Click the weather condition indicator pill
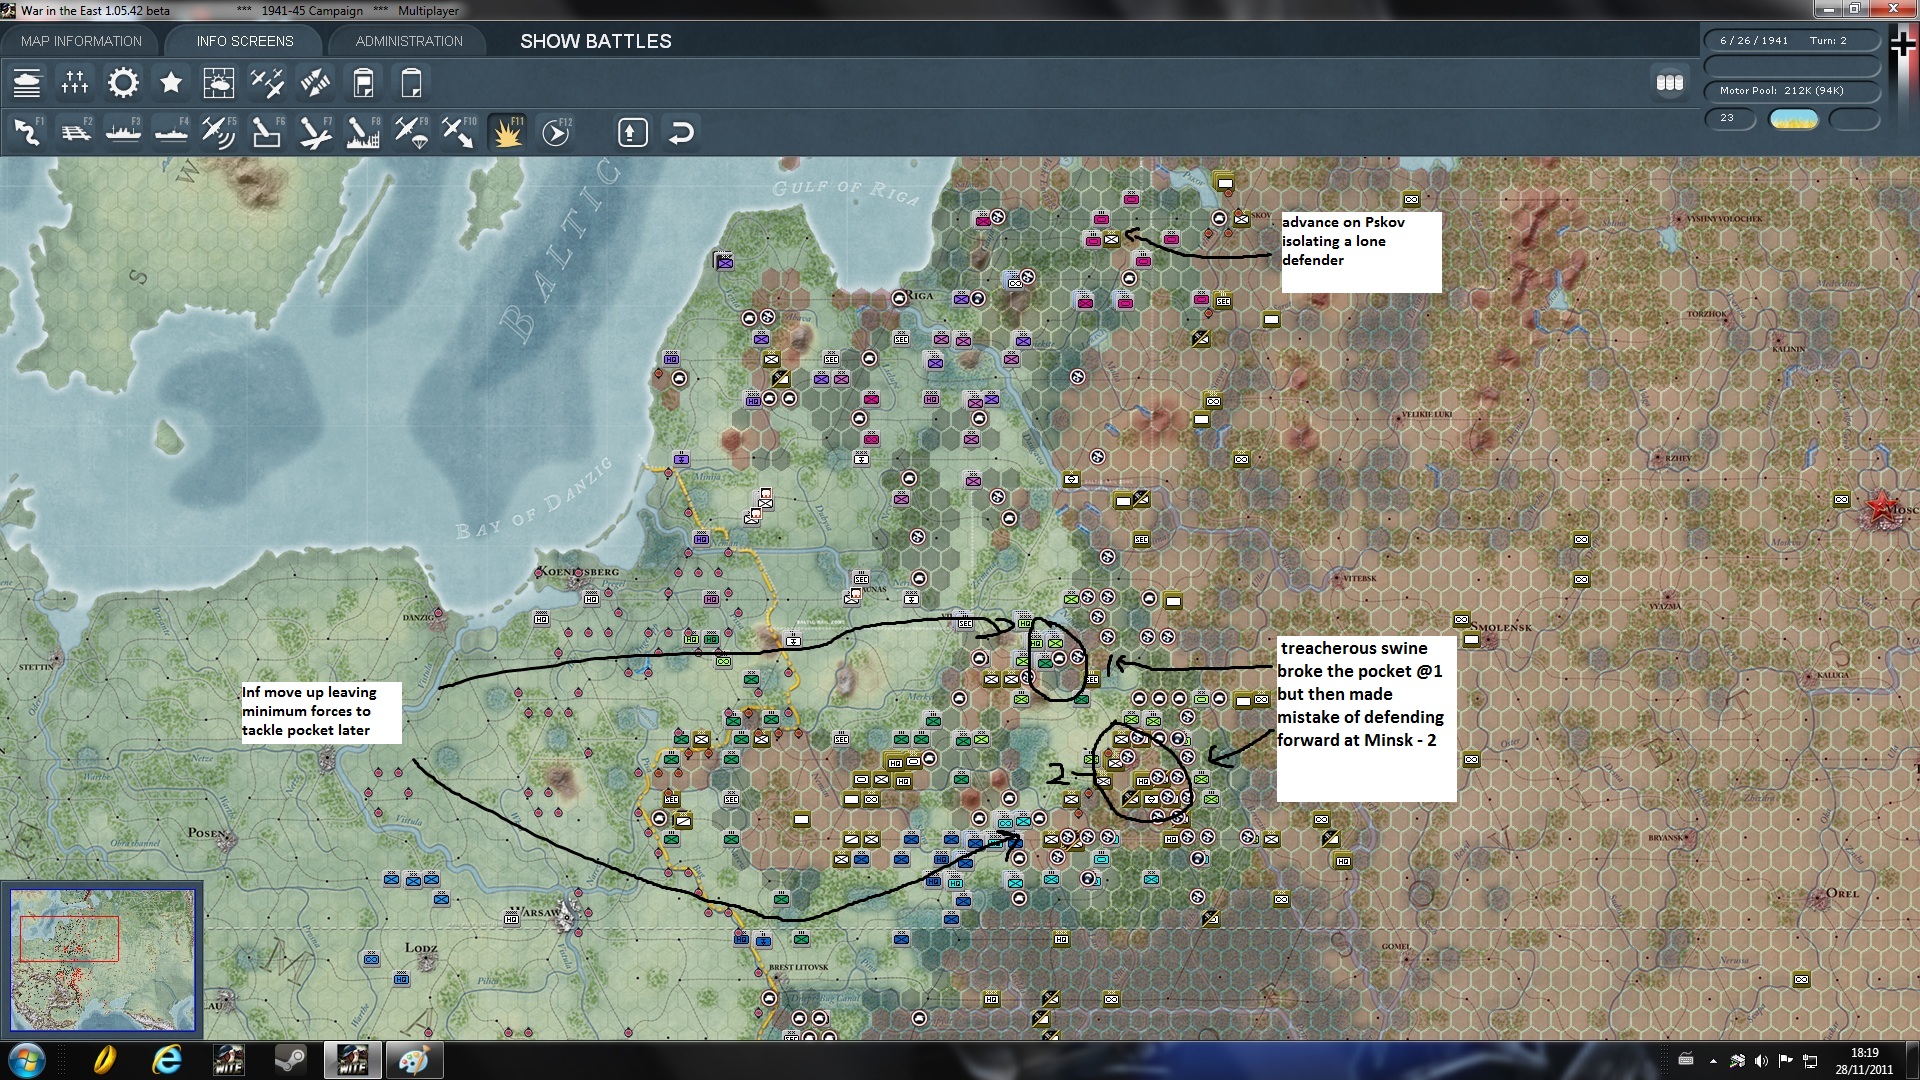 tap(1794, 119)
